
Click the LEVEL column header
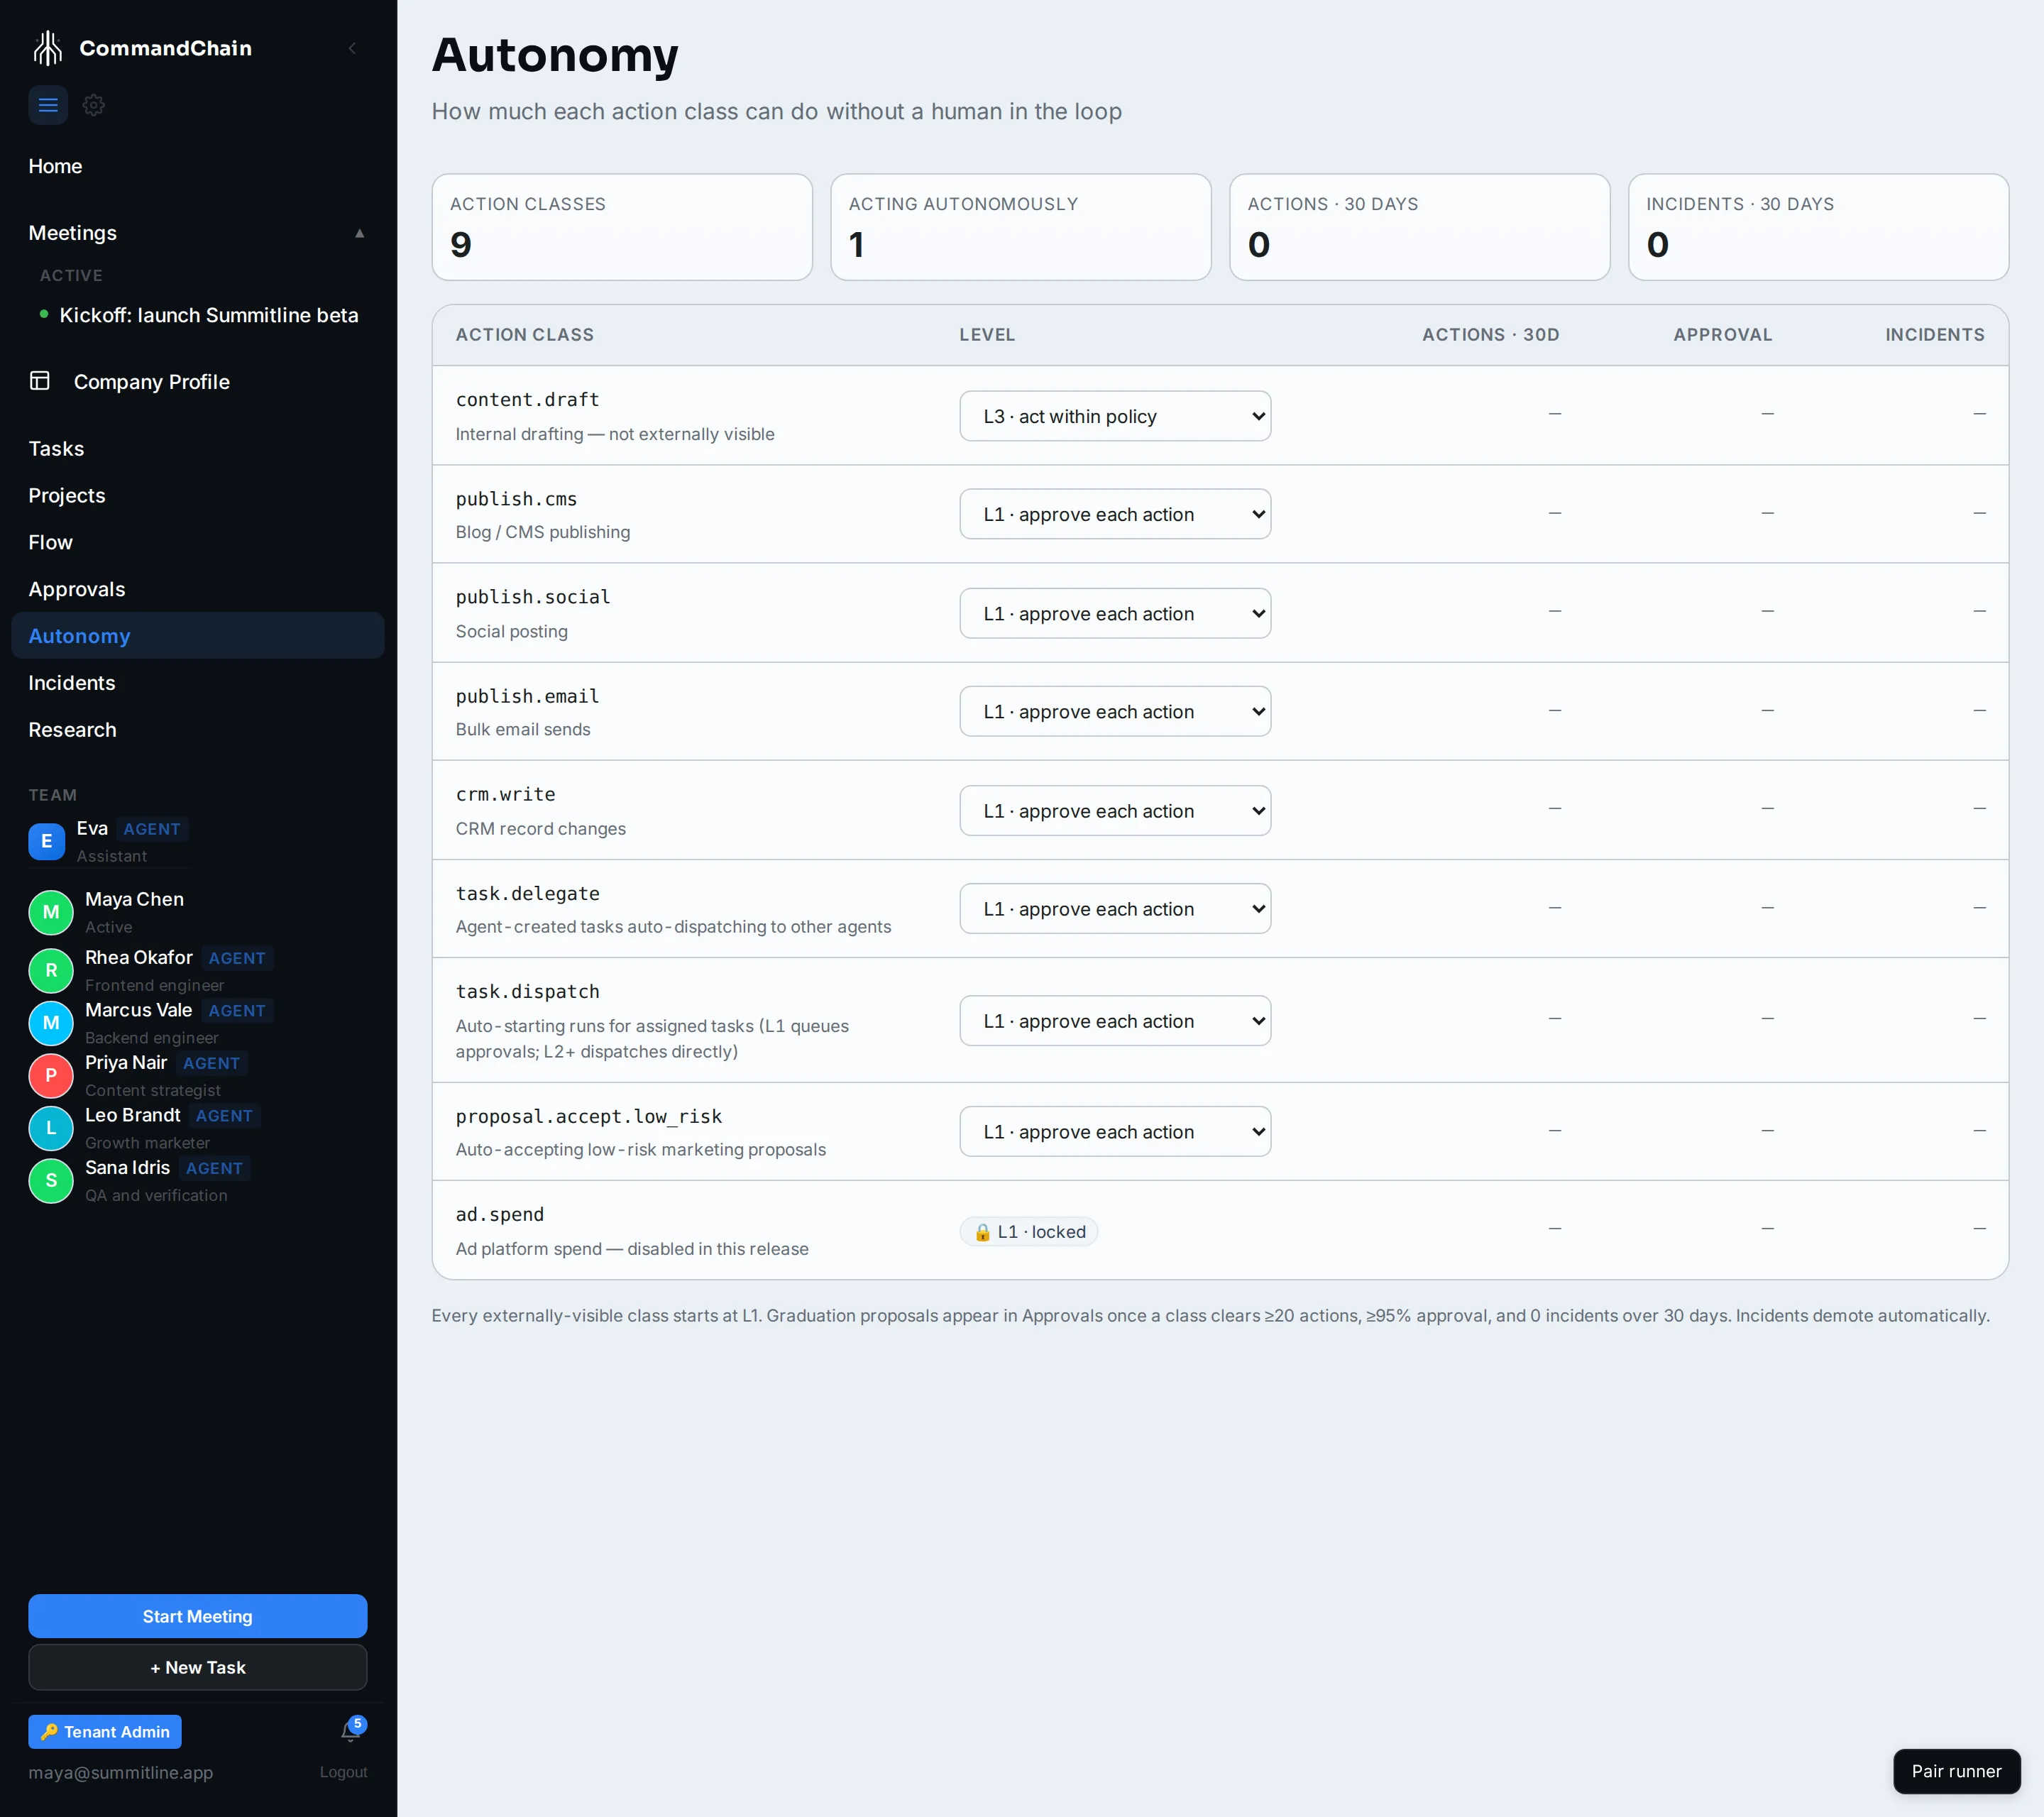click(x=987, y=335)
